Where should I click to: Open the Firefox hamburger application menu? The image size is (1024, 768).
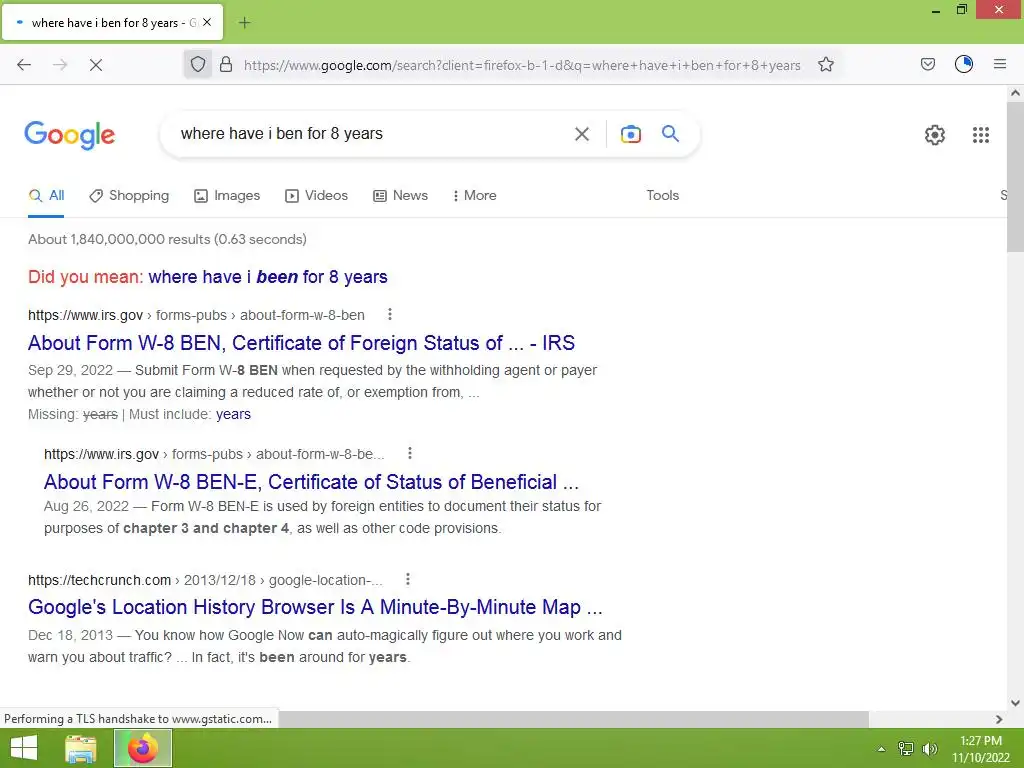coord(1000,64)
